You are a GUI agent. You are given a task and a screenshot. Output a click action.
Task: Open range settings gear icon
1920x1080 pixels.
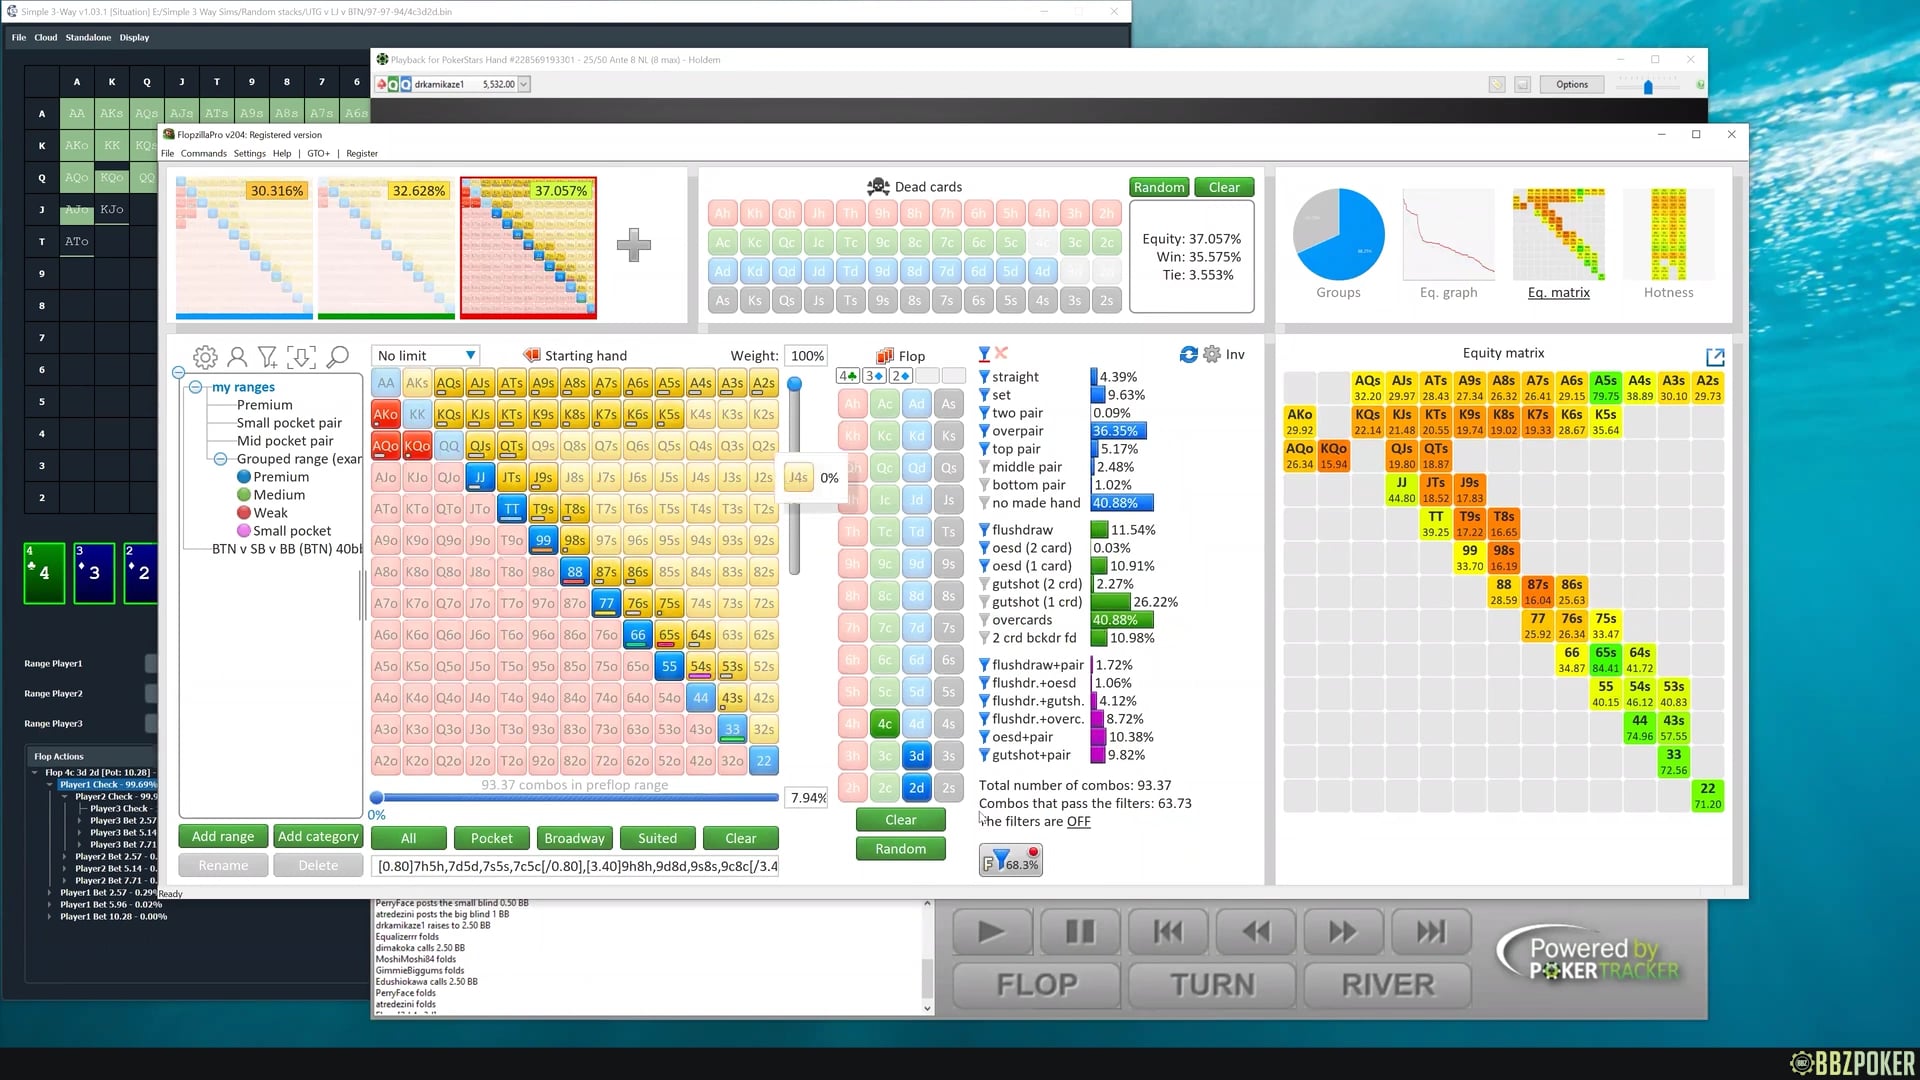point(205,356)
